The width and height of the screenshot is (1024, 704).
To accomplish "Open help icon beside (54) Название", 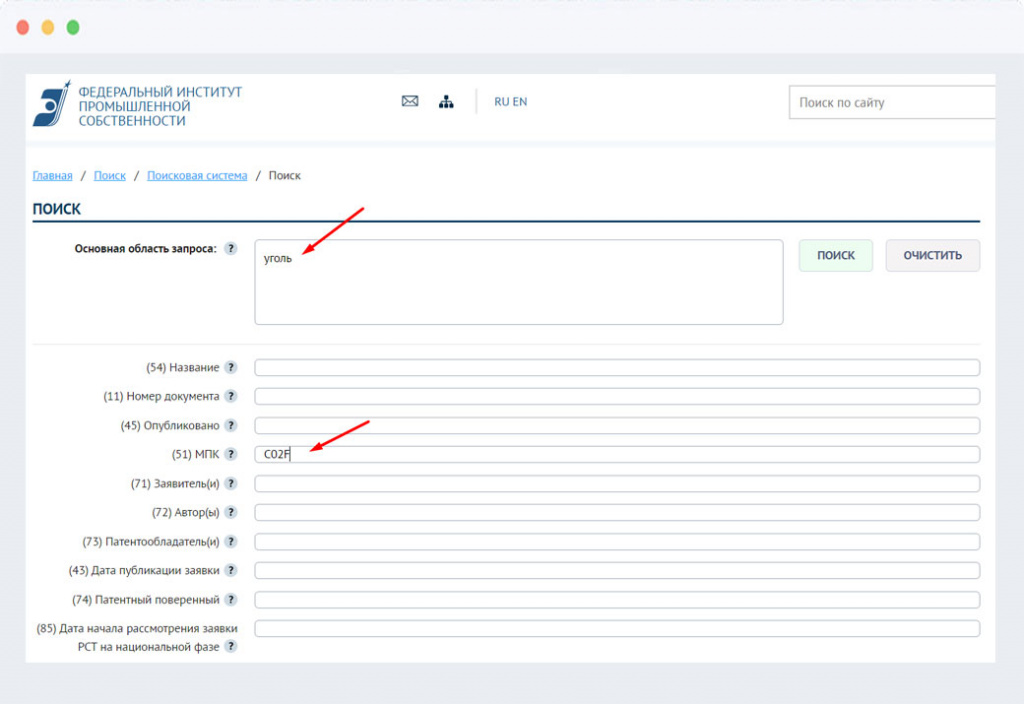I will coord(231,368).
